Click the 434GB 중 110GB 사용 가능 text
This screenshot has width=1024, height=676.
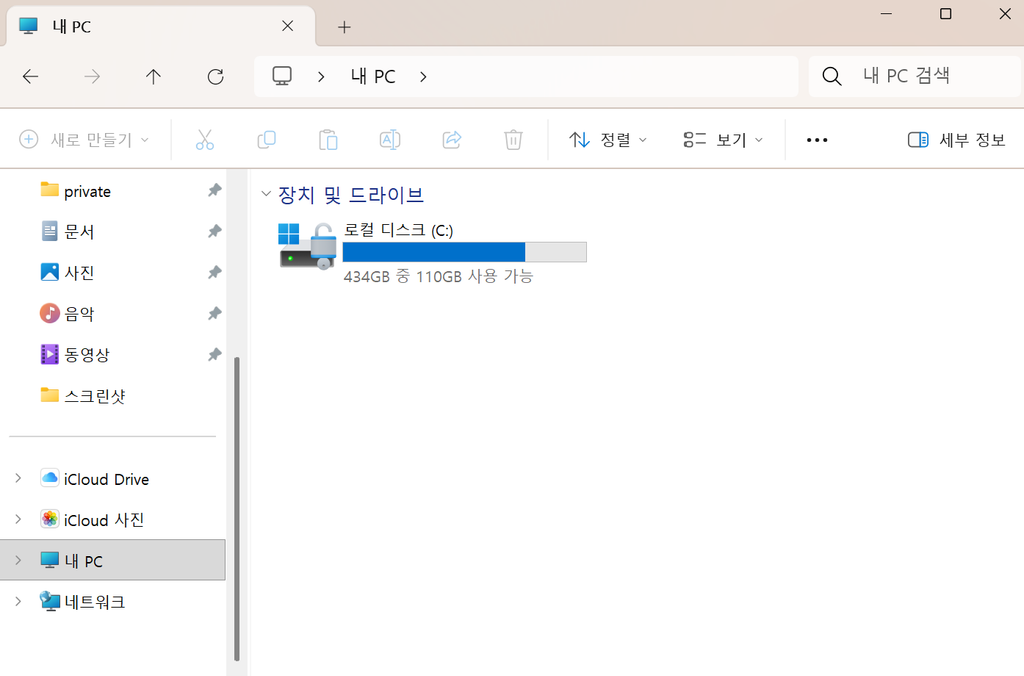[438, 276]
